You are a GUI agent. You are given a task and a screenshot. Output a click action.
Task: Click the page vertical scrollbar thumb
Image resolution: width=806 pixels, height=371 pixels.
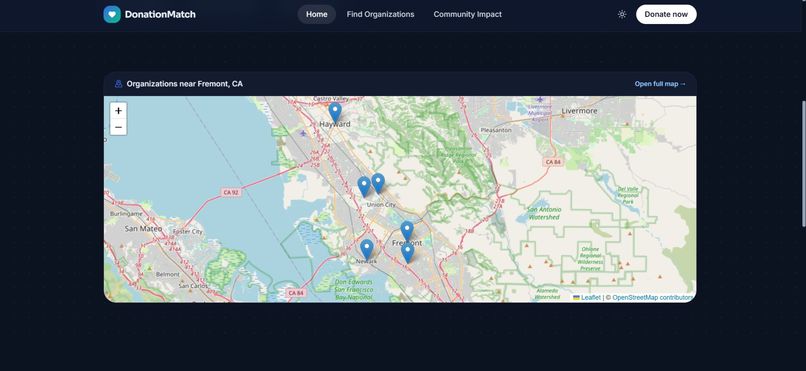coord(803,163)
